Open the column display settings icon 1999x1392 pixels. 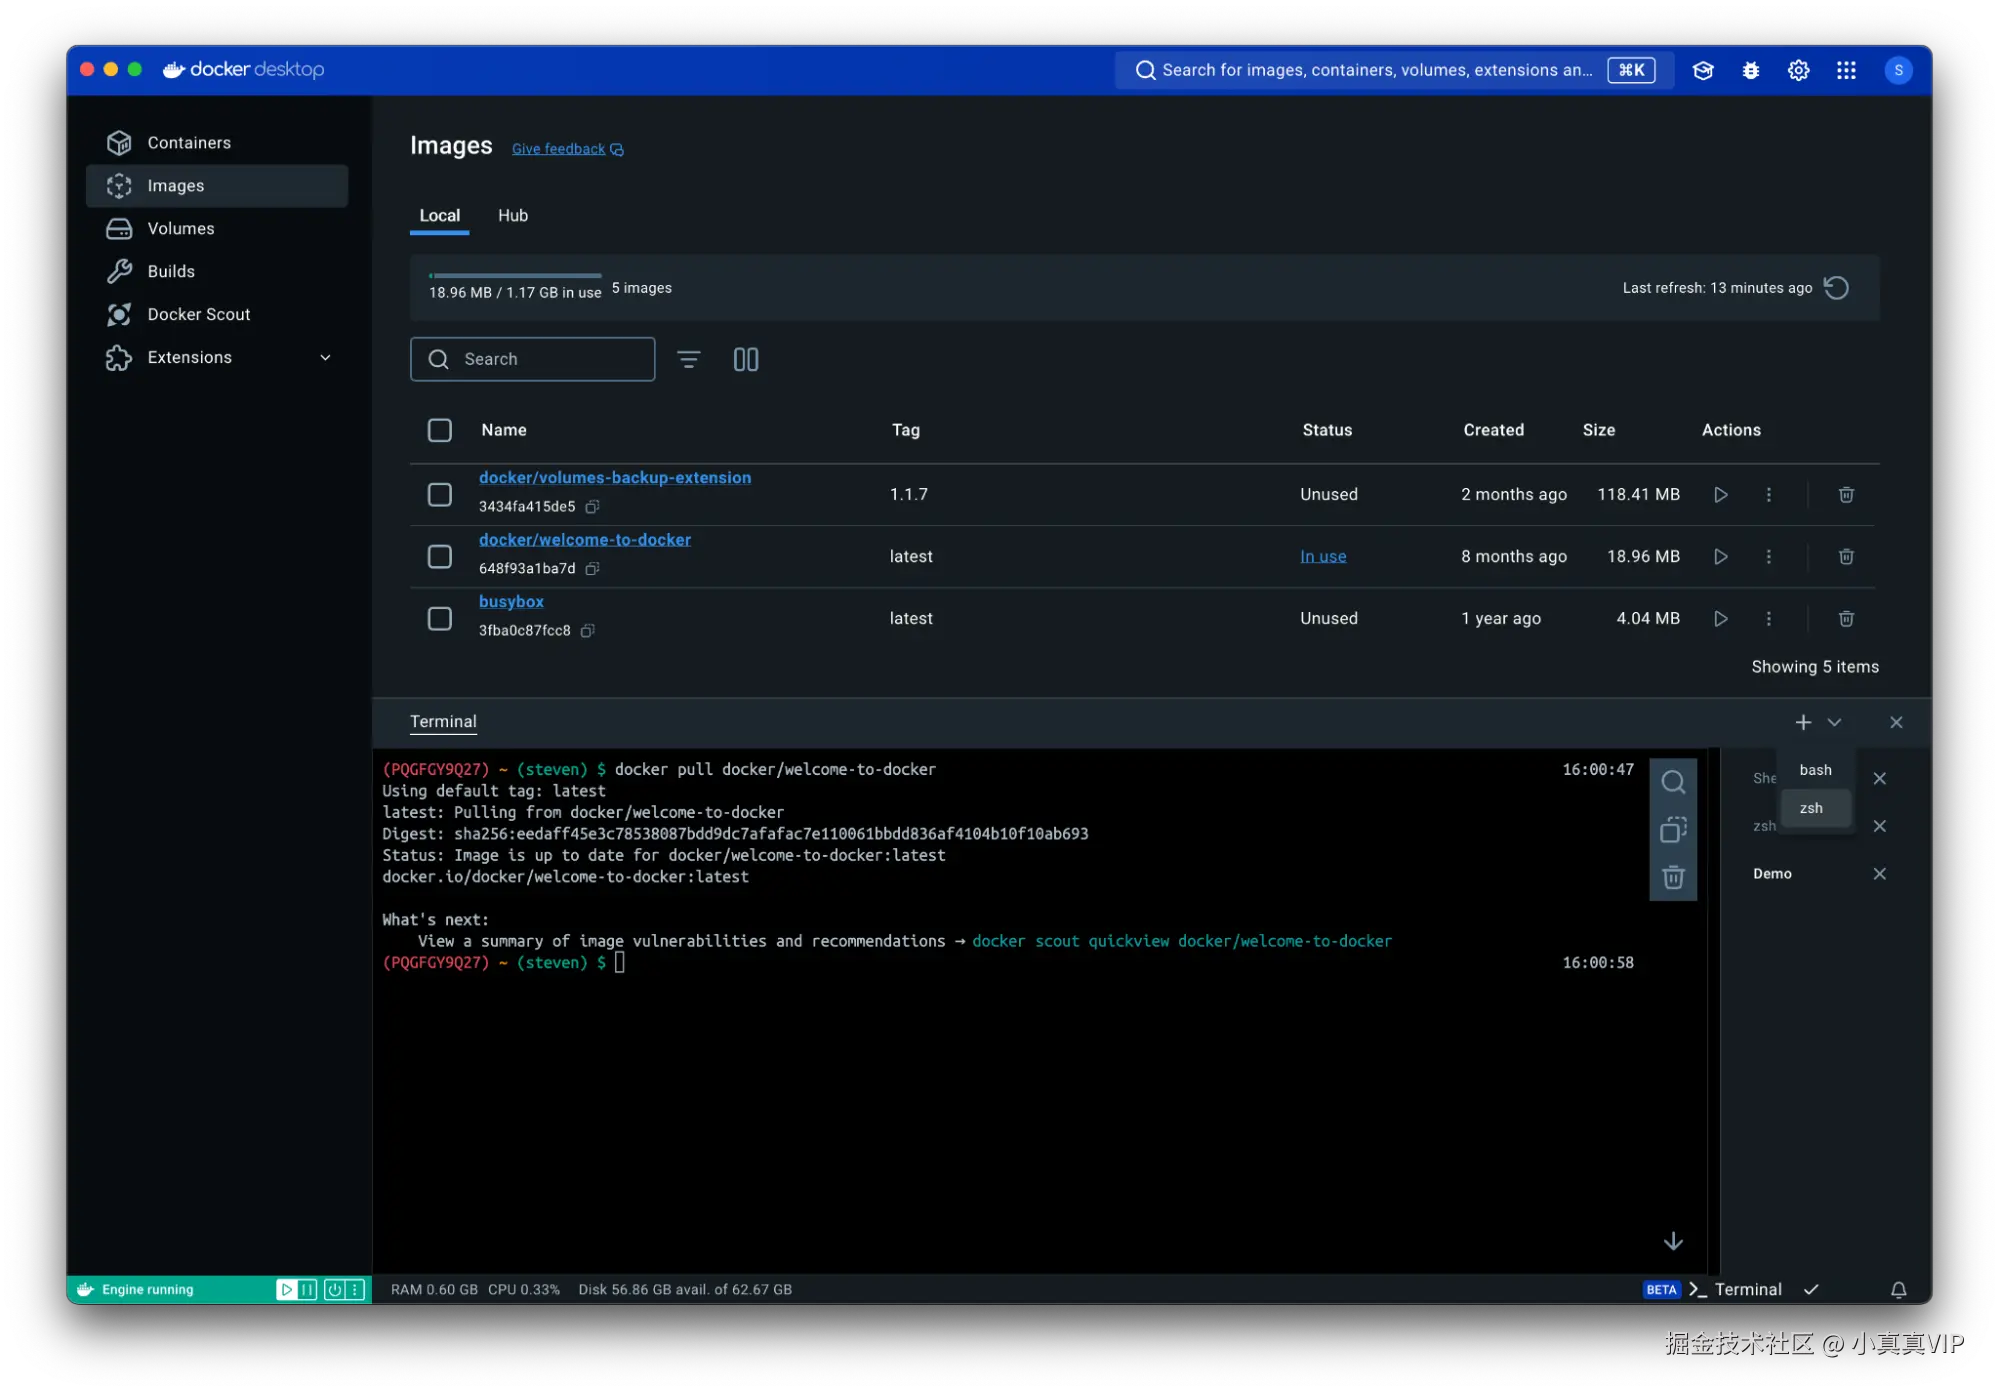coord(746,359)
